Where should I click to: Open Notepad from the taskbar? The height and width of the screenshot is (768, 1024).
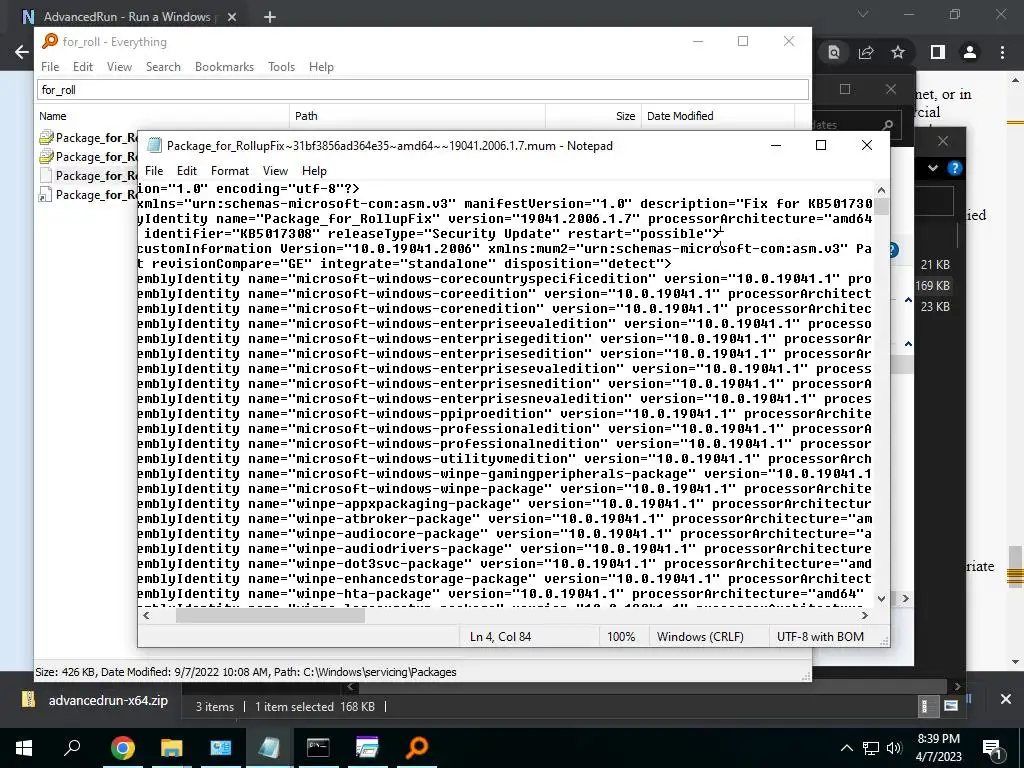pos(269,748)
